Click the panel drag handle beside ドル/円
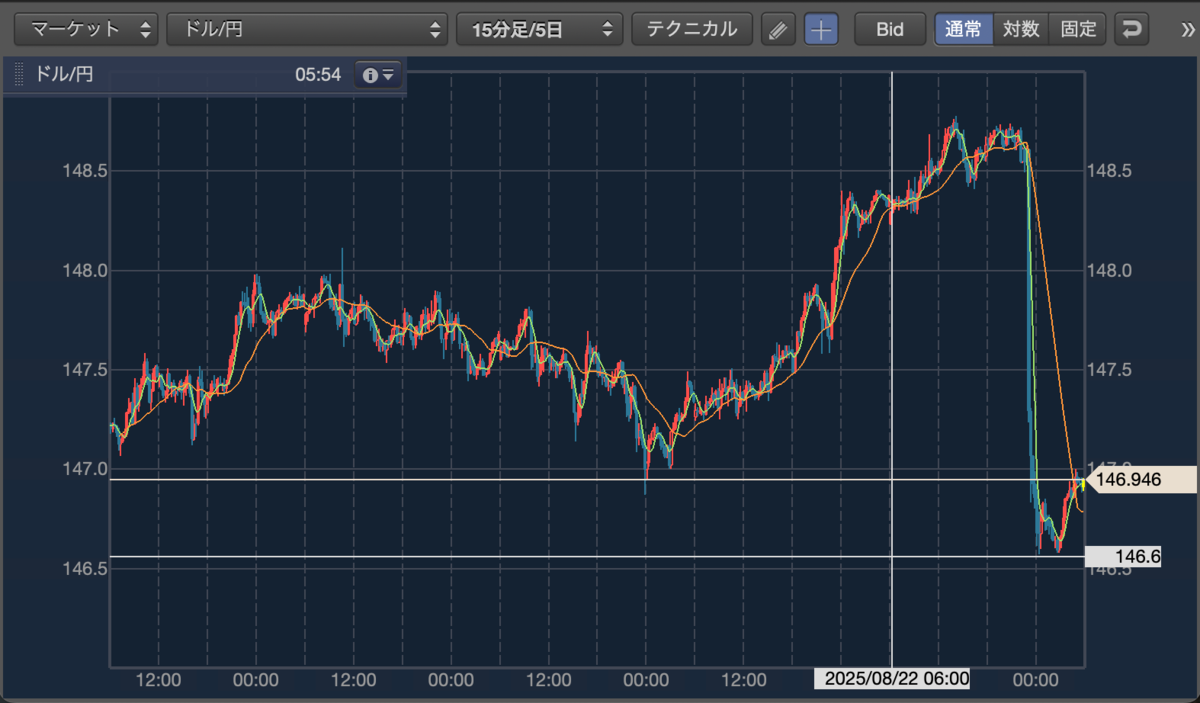The width and height of the screenshot is (1200, 703). (18, 75)
